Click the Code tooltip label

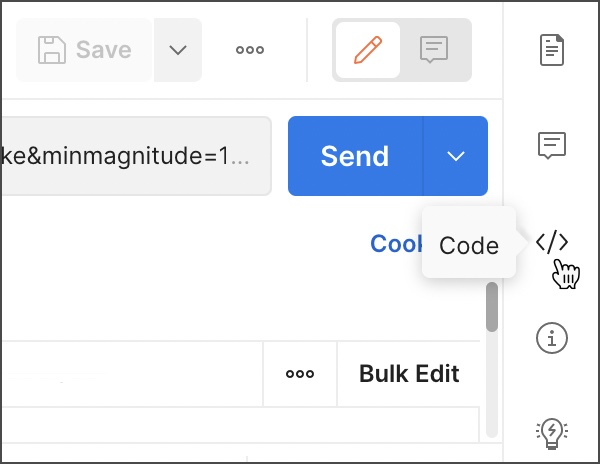click(469, 245)
